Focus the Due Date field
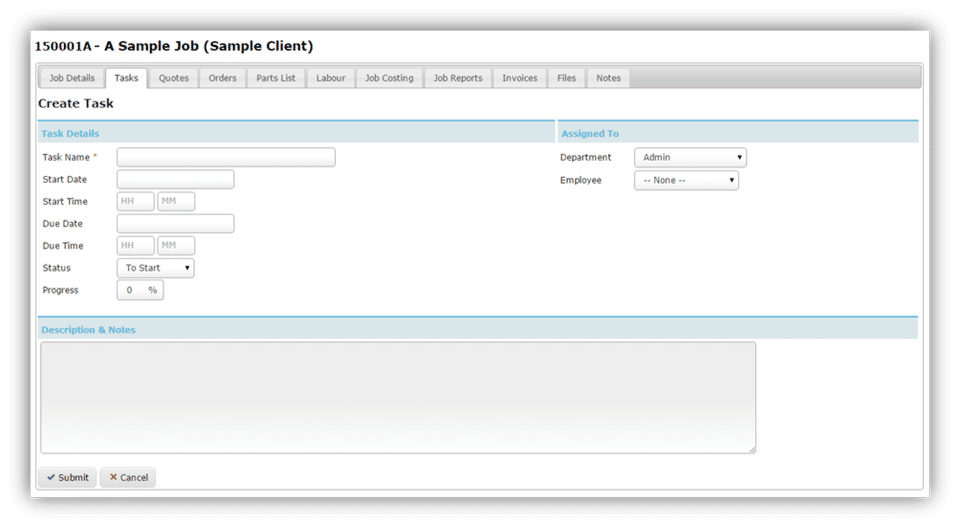 coord(175,224)
